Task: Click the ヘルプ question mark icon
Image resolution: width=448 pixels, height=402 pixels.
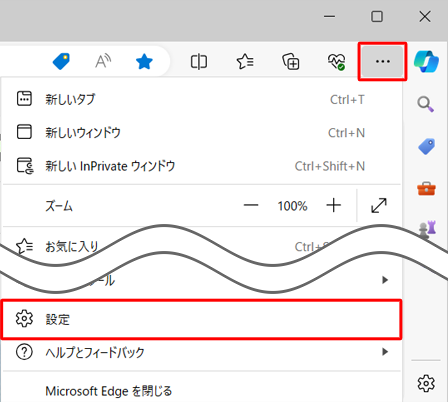Action: [x=24, y=352]
